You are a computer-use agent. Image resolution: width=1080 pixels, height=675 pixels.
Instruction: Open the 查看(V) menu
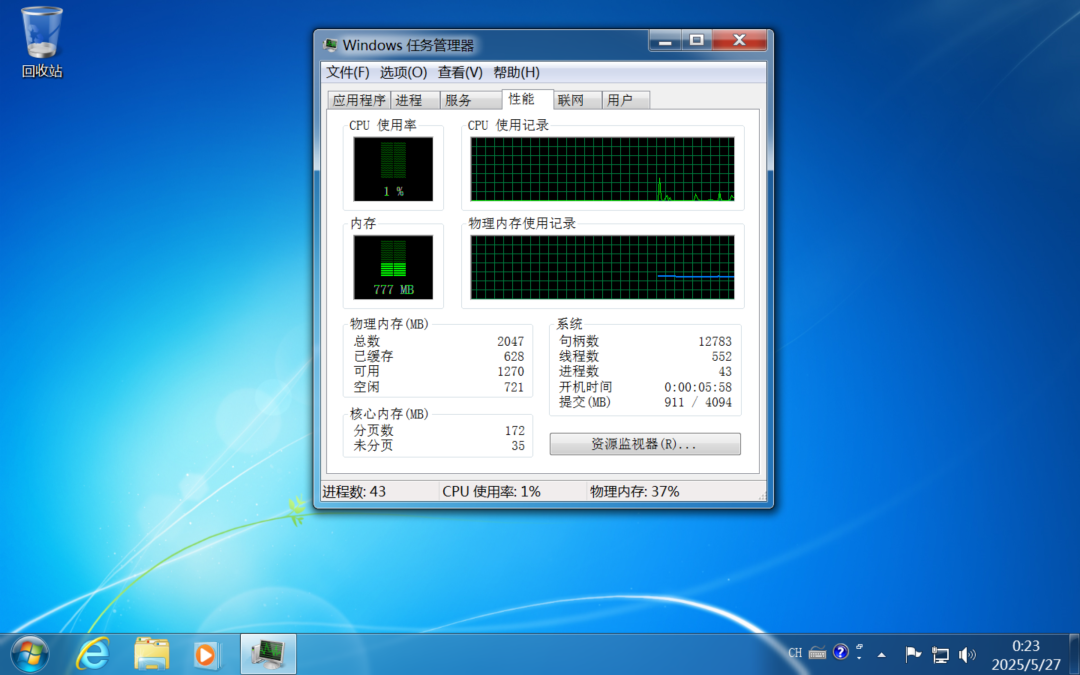click(460, 72)
